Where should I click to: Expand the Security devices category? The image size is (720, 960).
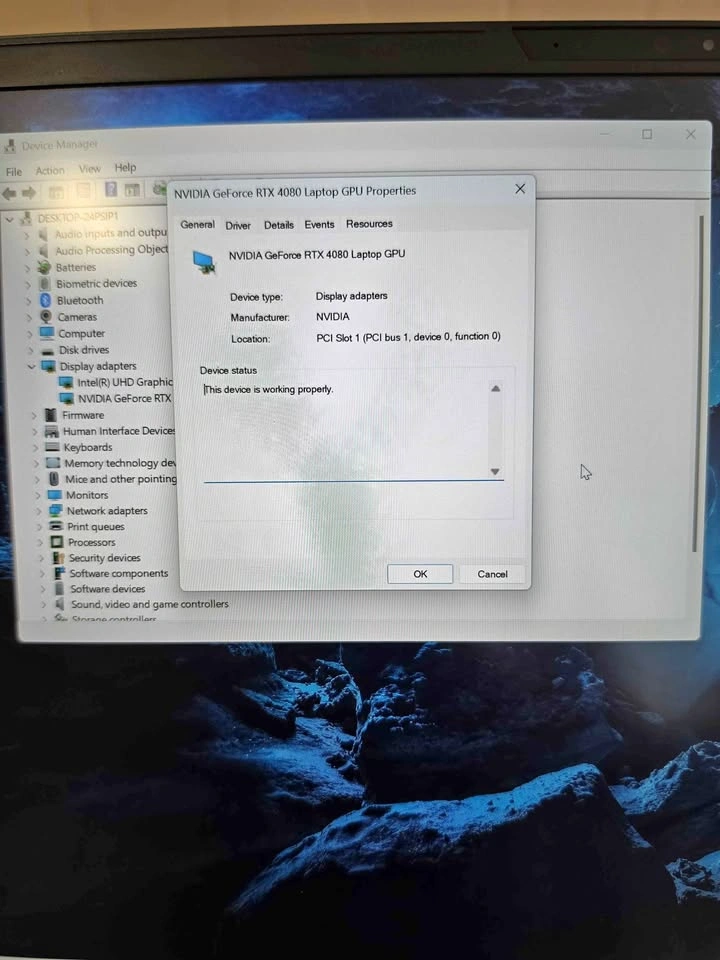41,558
